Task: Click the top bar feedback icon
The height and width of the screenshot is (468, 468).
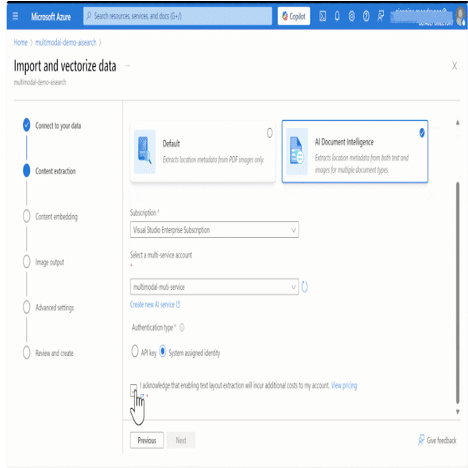Action: tap(380, 16)
